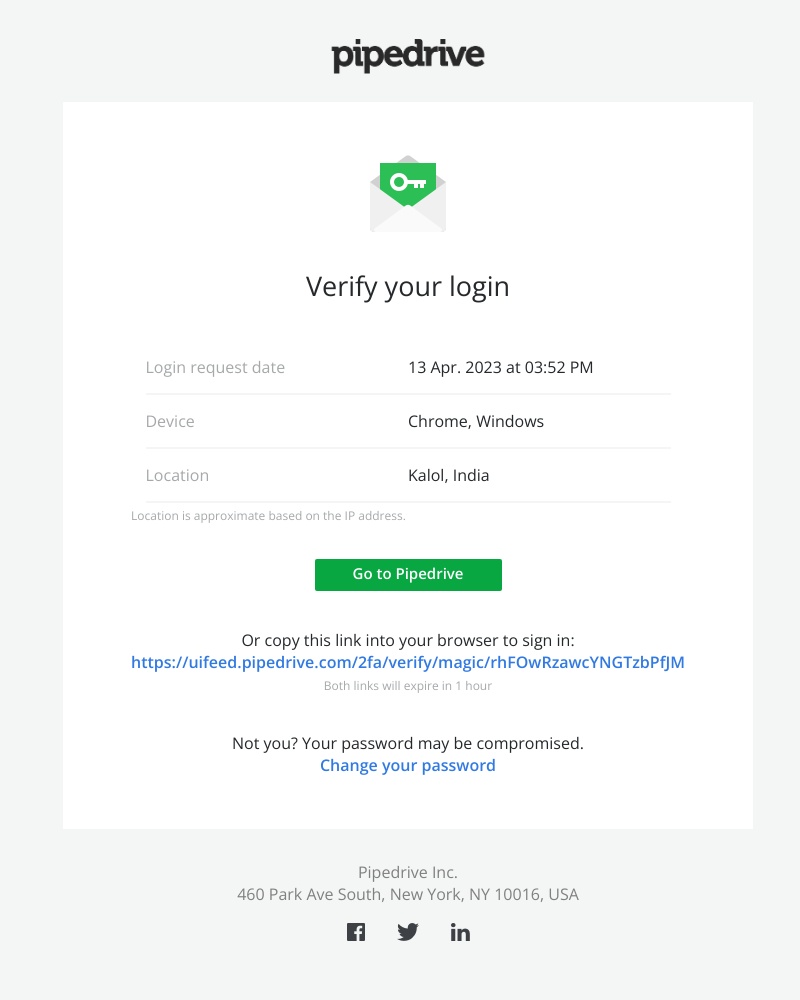
Task: Click the New York address in footer
Action: [x=407, y=894]
